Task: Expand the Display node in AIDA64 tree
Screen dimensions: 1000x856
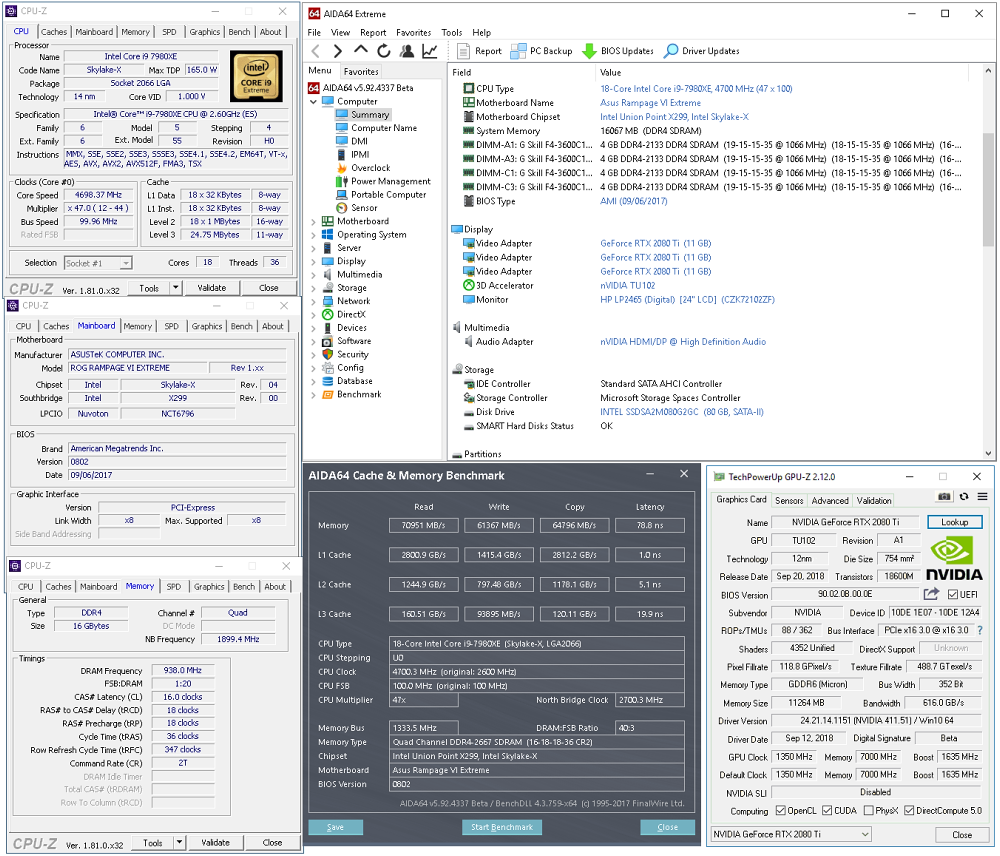Action: (313, 262)
